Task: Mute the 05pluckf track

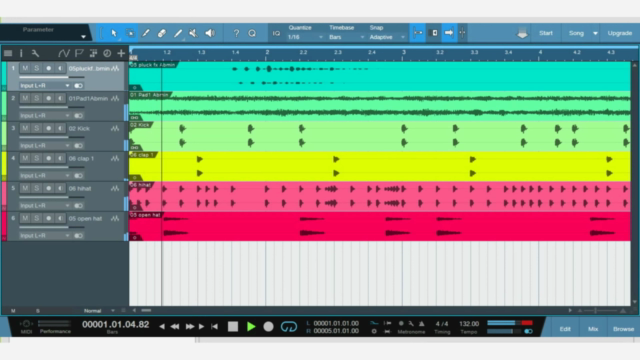Action: tap(25, 68)
